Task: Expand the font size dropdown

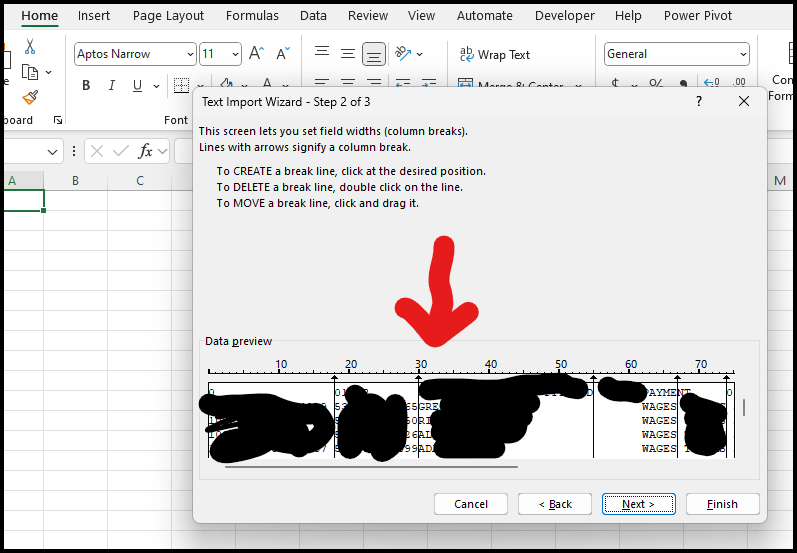Action: (235, 54)
